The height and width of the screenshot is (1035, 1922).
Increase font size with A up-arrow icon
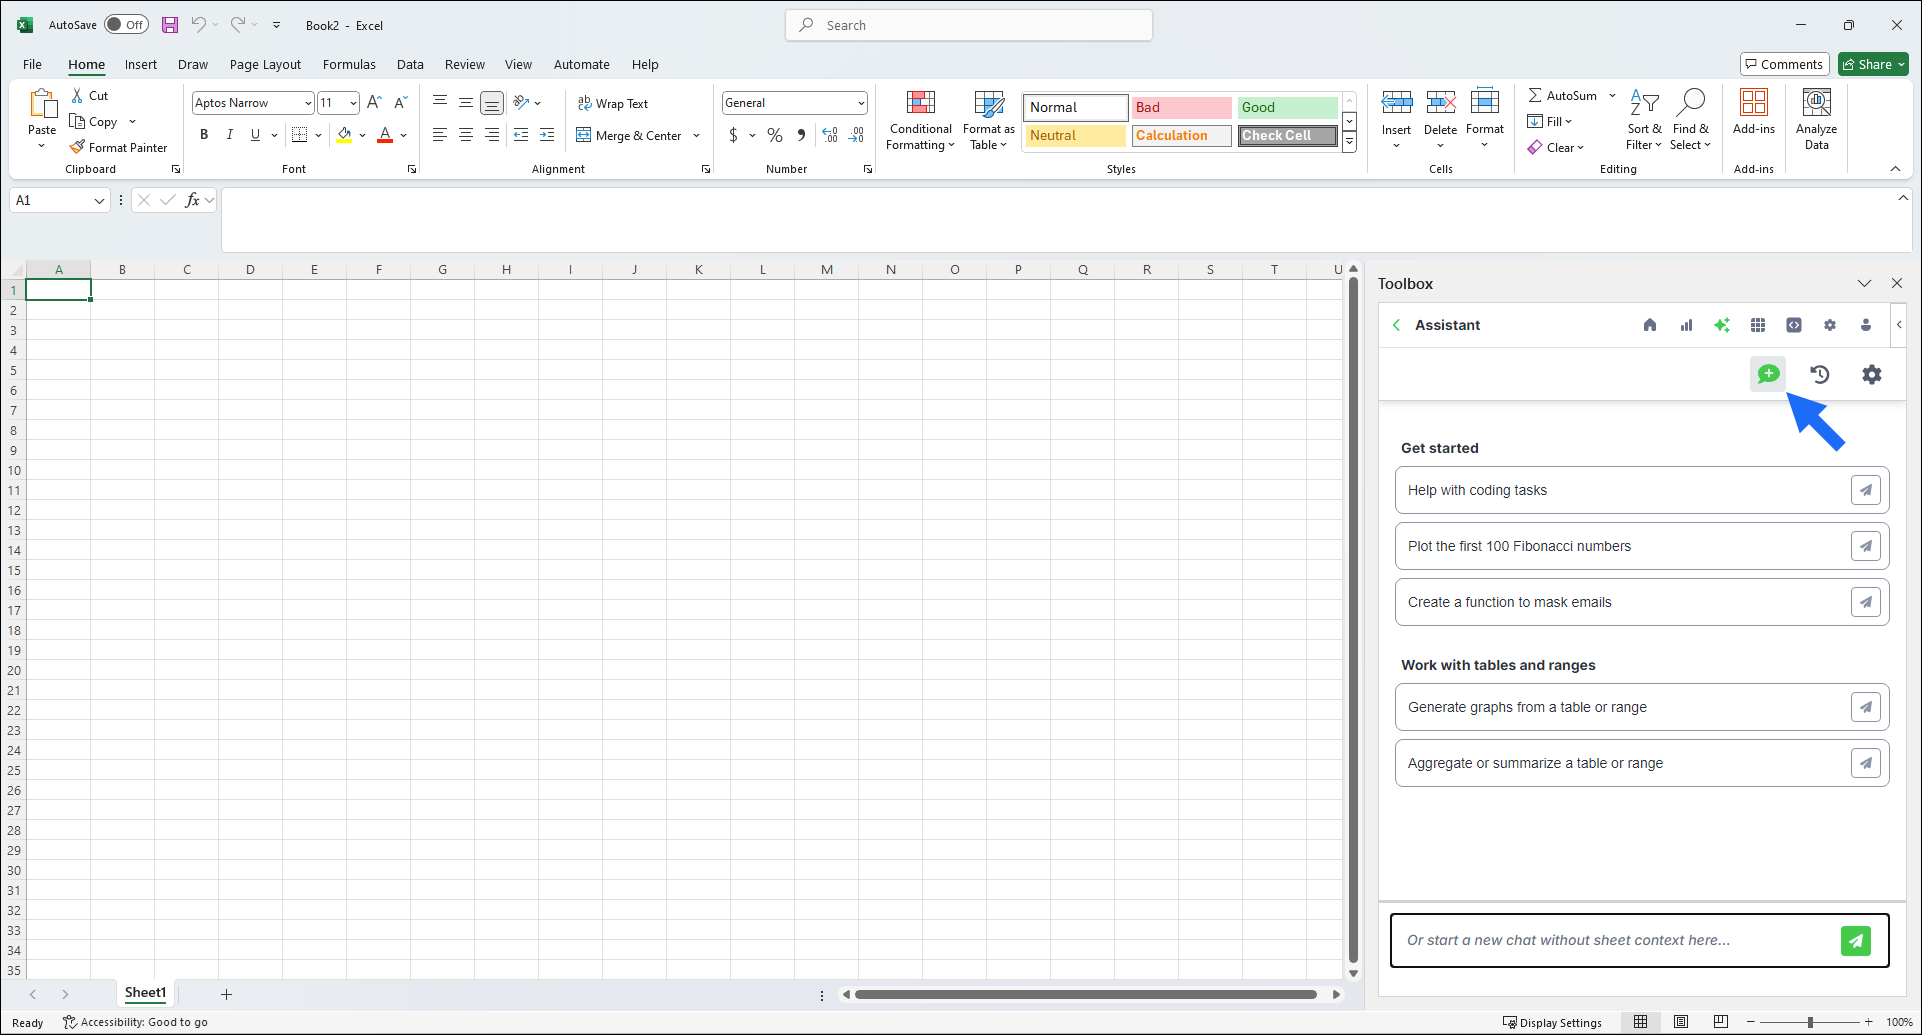(x=374, y=103)
